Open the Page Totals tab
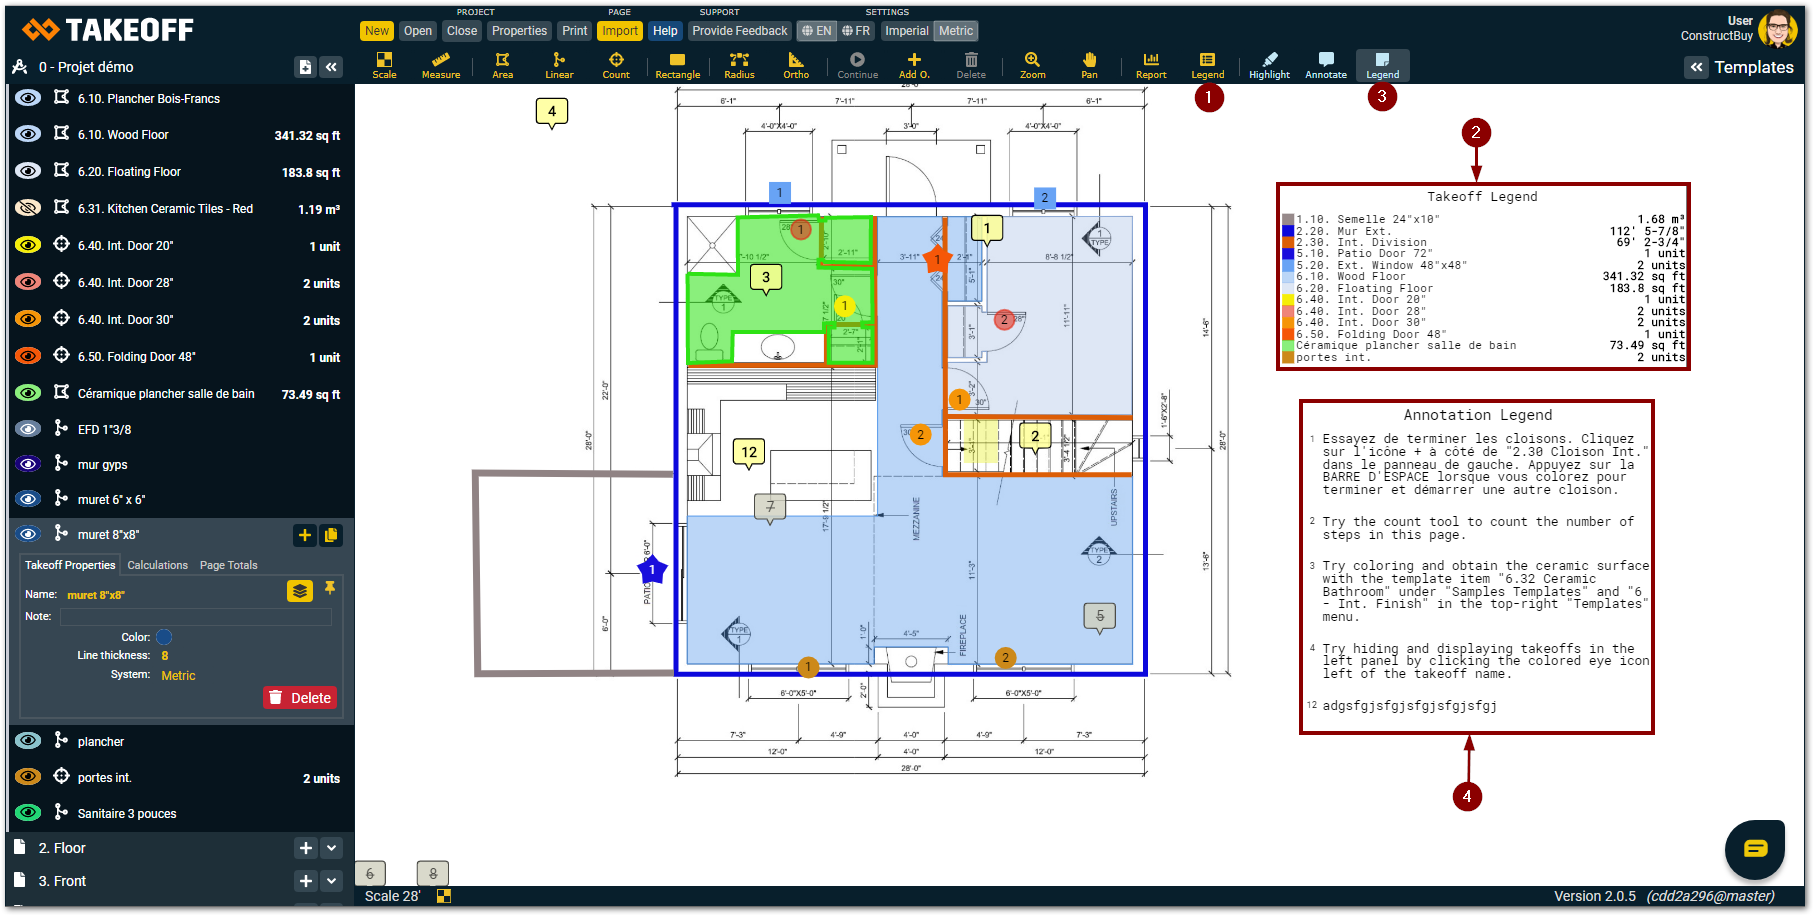 [228, 565]
